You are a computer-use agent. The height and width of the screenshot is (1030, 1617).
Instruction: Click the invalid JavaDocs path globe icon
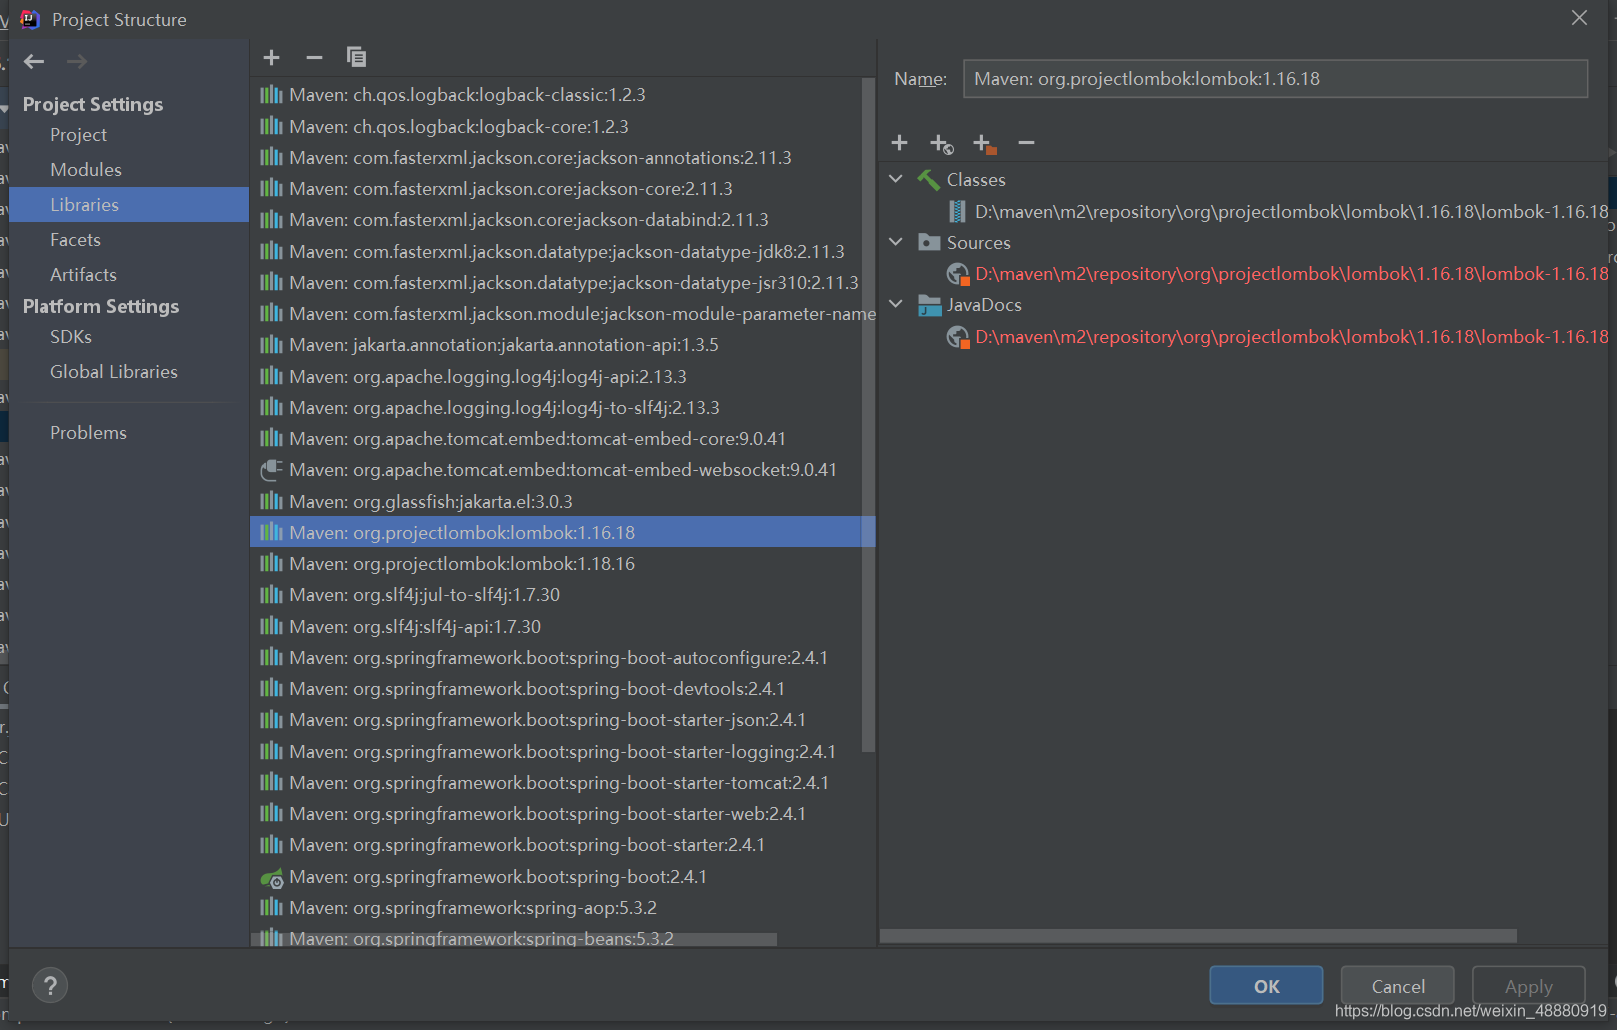pyautogui.click(x=958, y=337)
